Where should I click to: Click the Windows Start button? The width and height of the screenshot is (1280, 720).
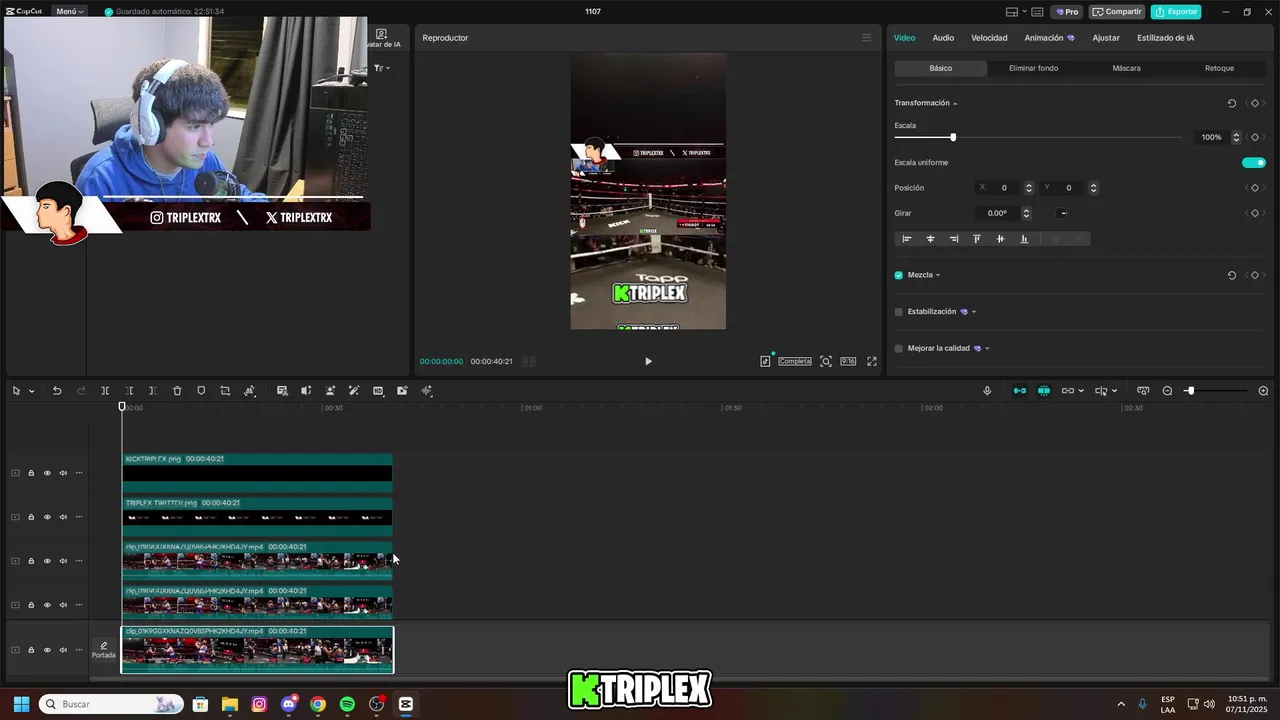[x=21, y=704]
